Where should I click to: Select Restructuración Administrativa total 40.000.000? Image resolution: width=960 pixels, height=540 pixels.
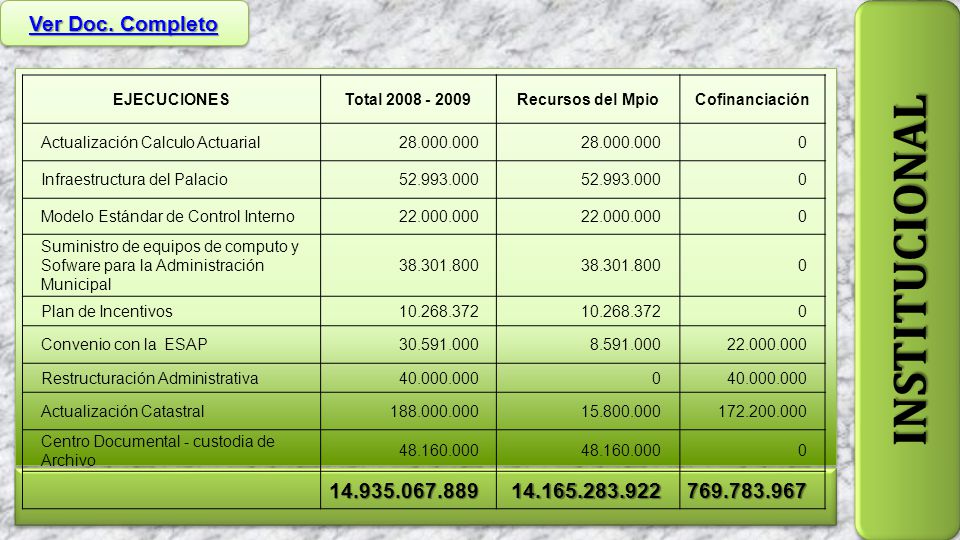[x=439, y=378]
